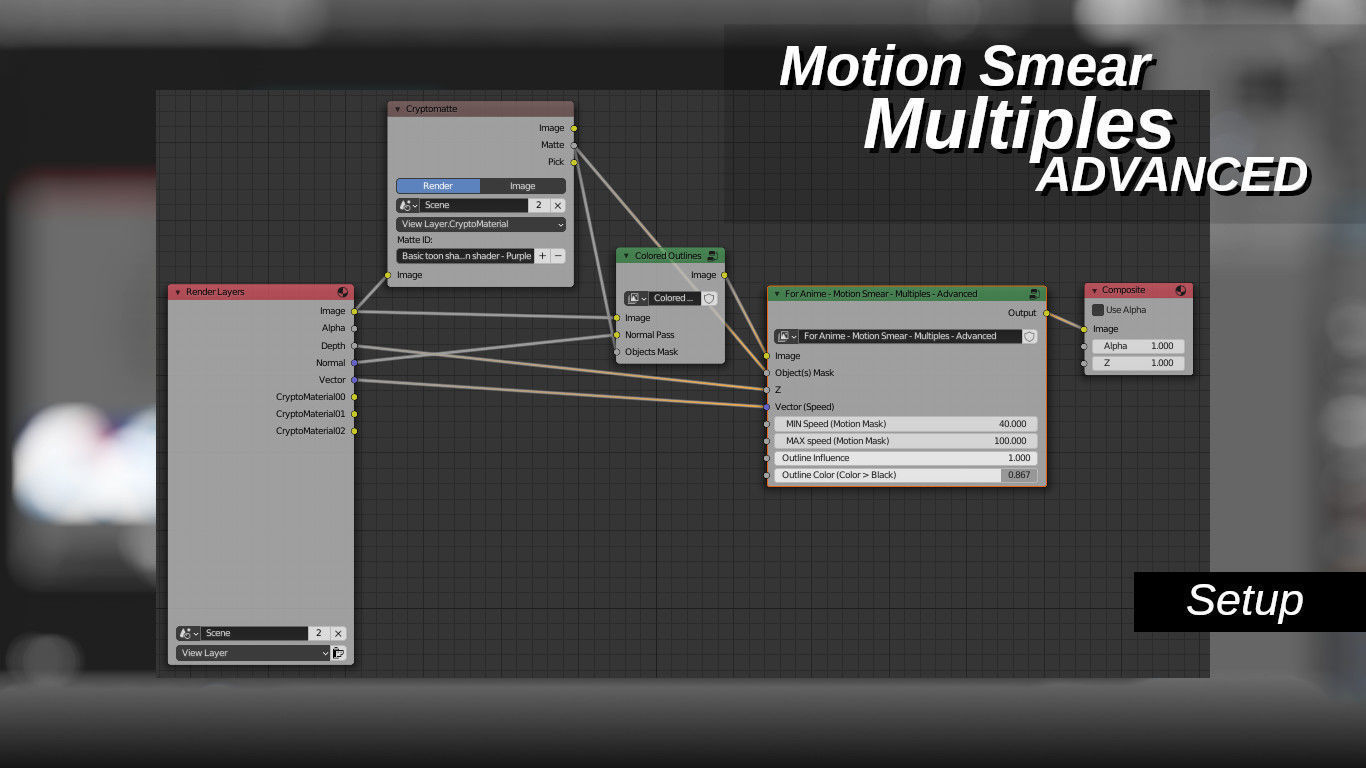Click the render icon on Render Layers node header
The height and width of the screenshot is (768, 1366).
coord(344,292)
